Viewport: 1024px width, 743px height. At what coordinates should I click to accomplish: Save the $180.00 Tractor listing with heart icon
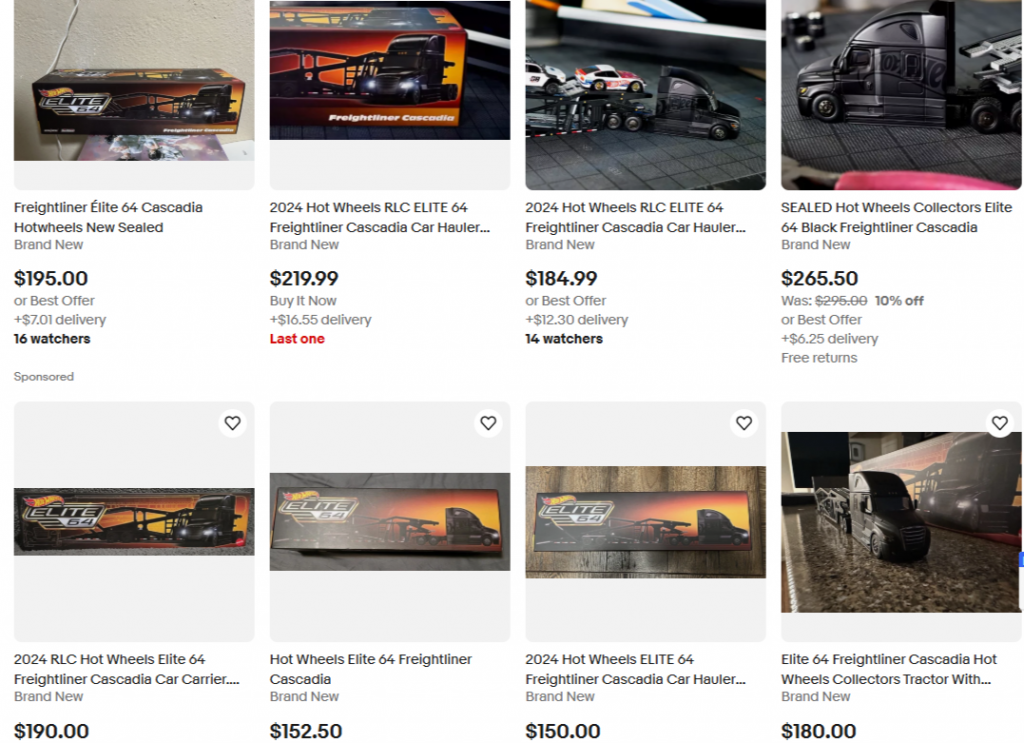pos(999,423)
